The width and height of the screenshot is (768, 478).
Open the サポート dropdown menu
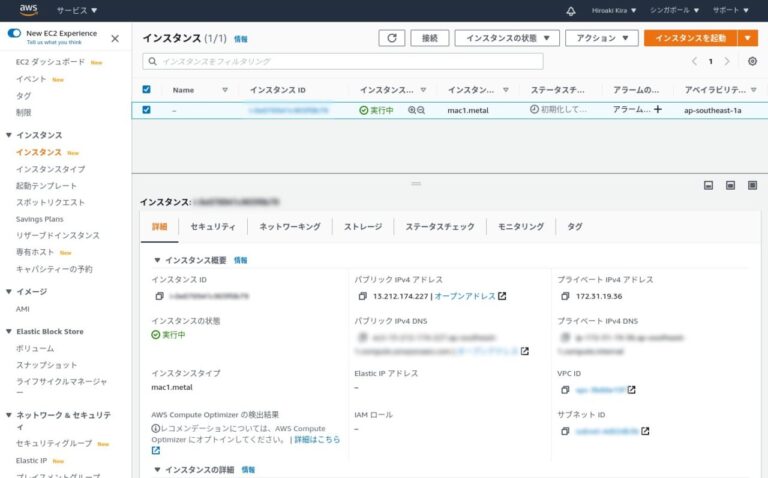pyautogui.click(x=730, y=10)
